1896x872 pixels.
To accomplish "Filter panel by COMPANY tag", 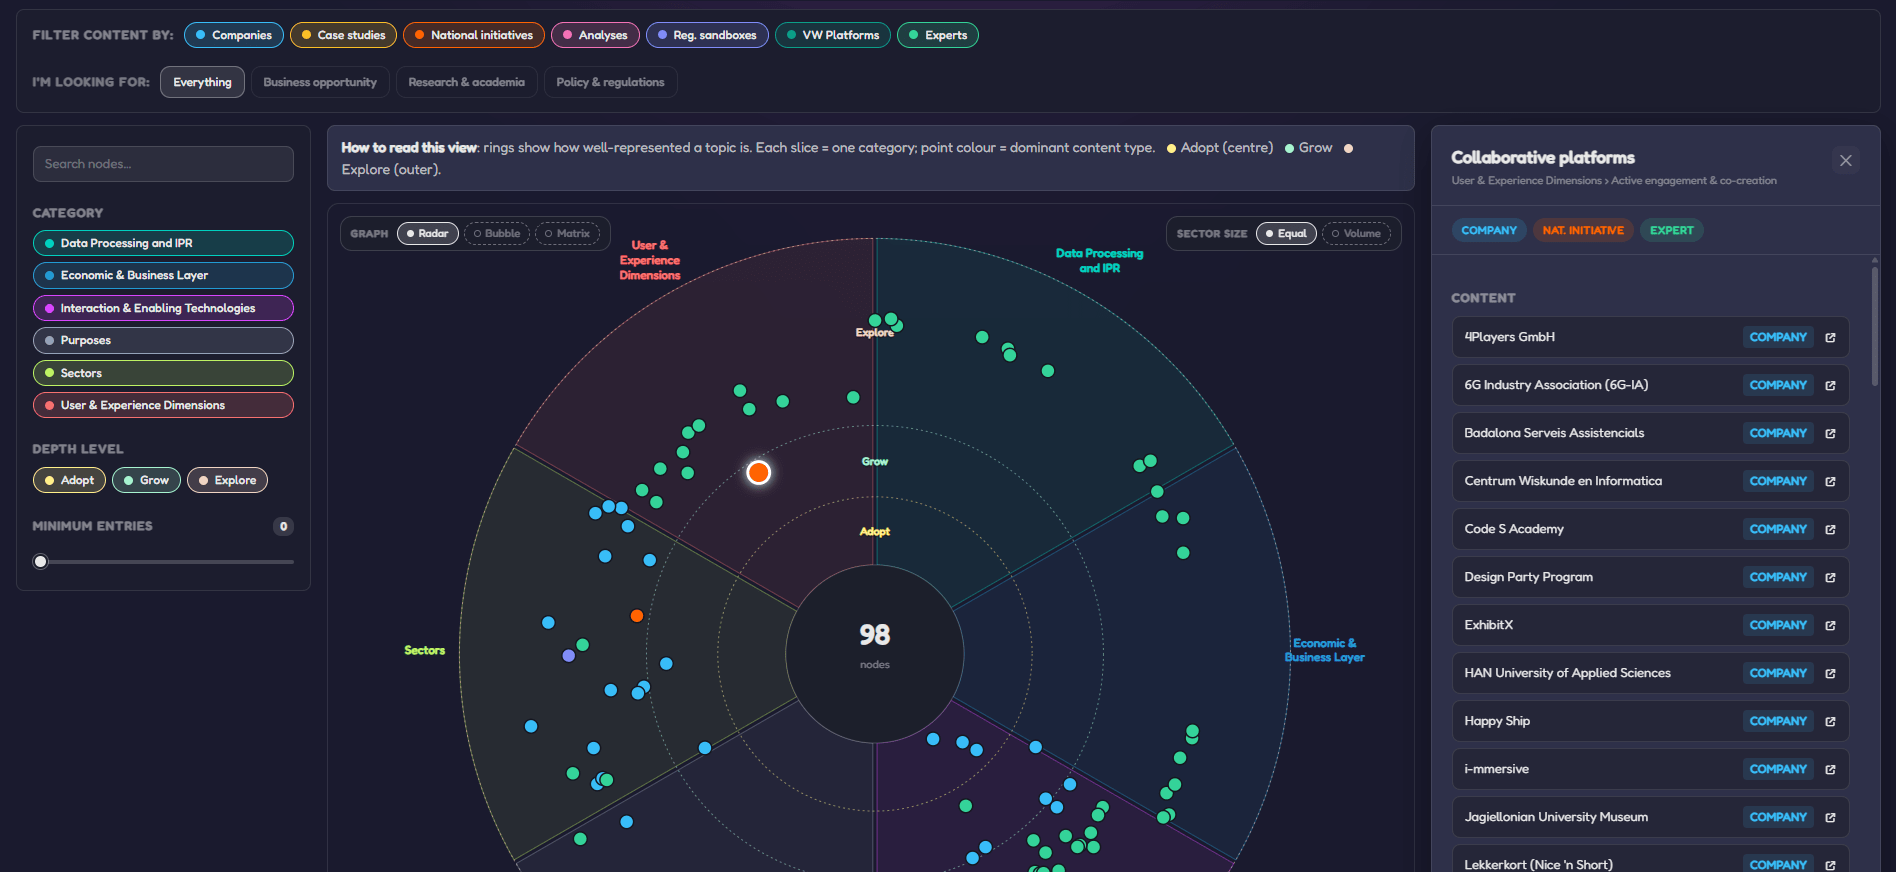I will click(1489, 230).
